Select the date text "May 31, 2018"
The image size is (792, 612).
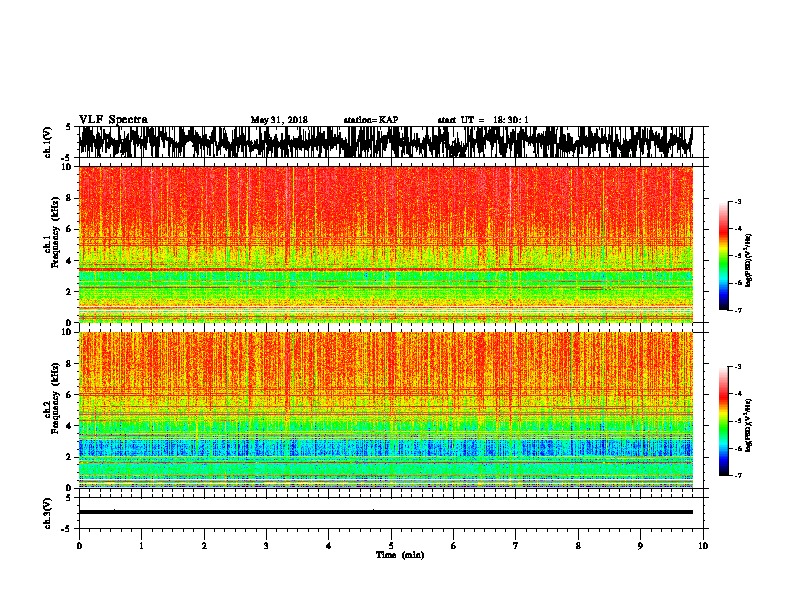(x=279, y=120)
